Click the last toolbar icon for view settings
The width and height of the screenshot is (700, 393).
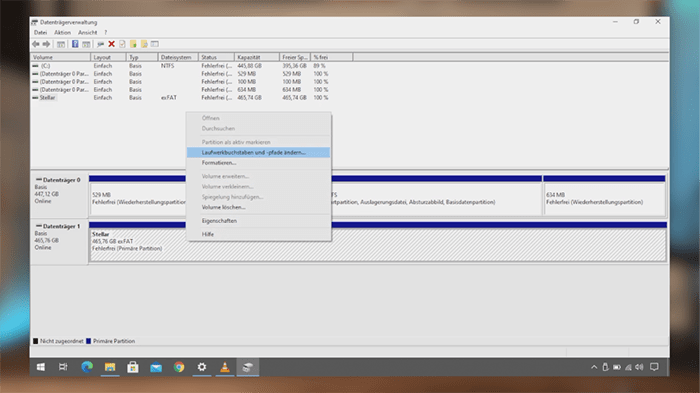[x=154, y=44]
